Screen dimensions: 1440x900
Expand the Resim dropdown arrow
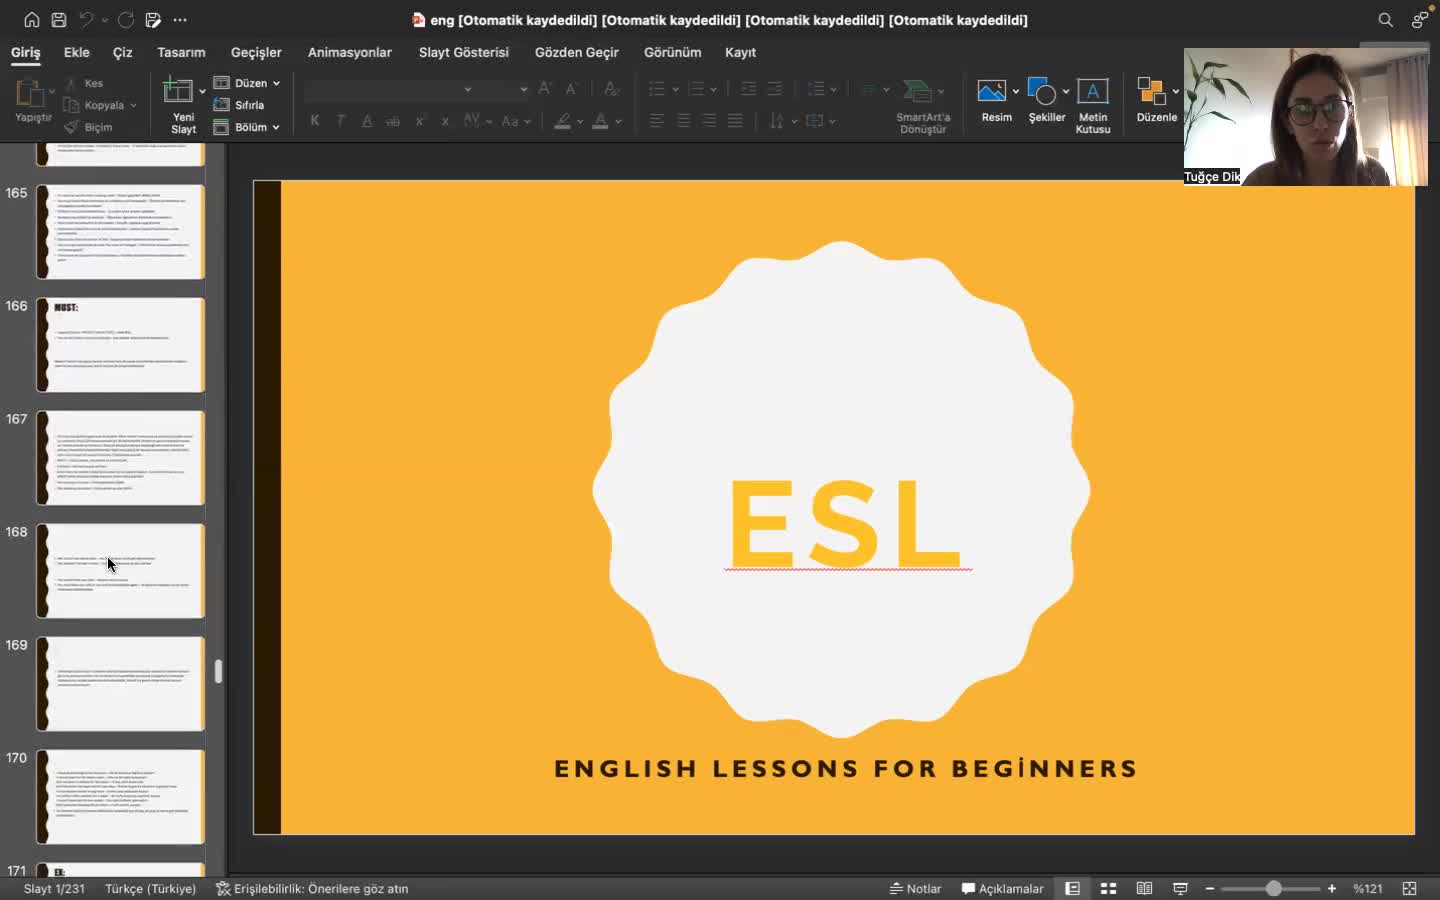pos(1016,91)
